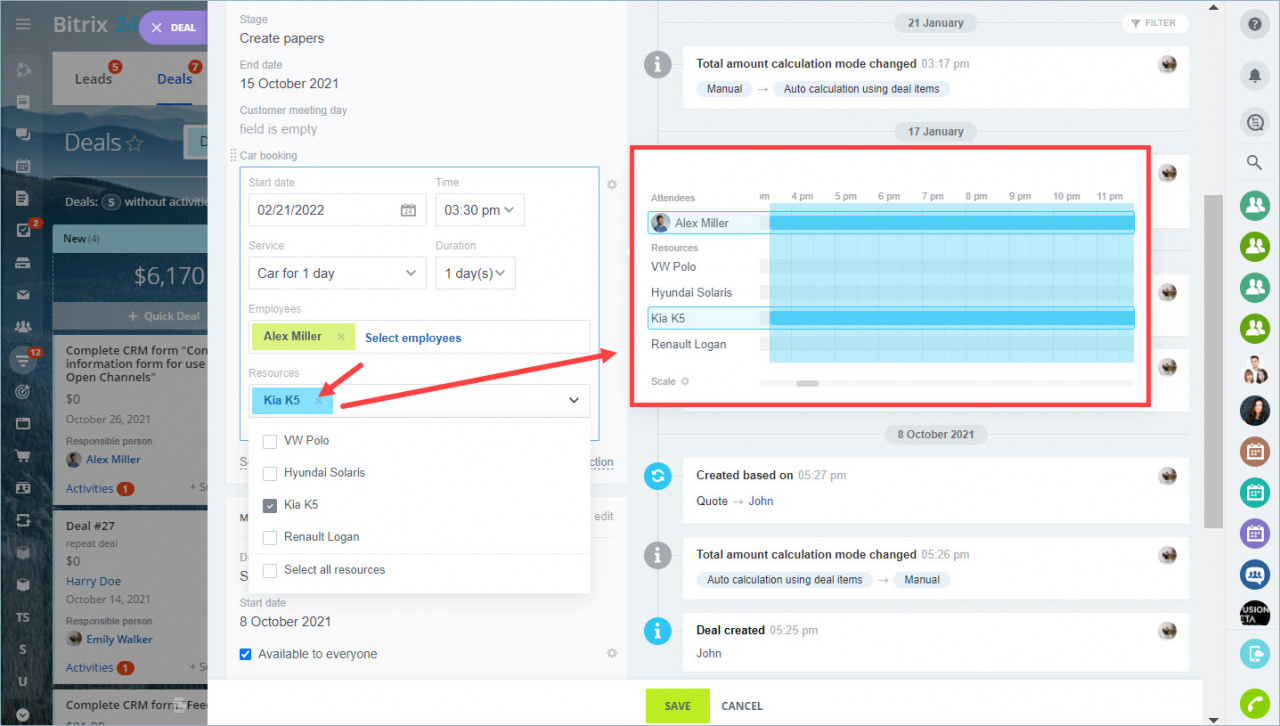The width and height of the screenshot is (1280, 726).
Task: Open the help question mark icon
Action: click(1254, 26)
